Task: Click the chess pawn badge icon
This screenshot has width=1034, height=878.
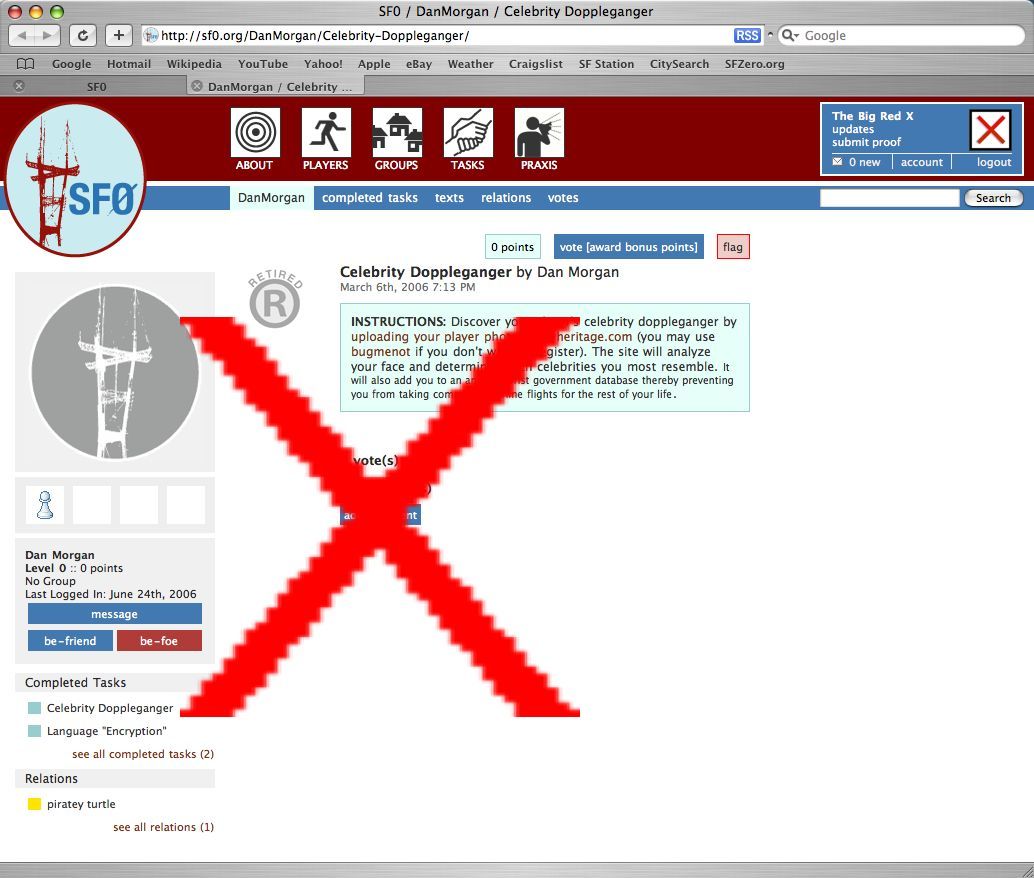Action: [45, 505]
